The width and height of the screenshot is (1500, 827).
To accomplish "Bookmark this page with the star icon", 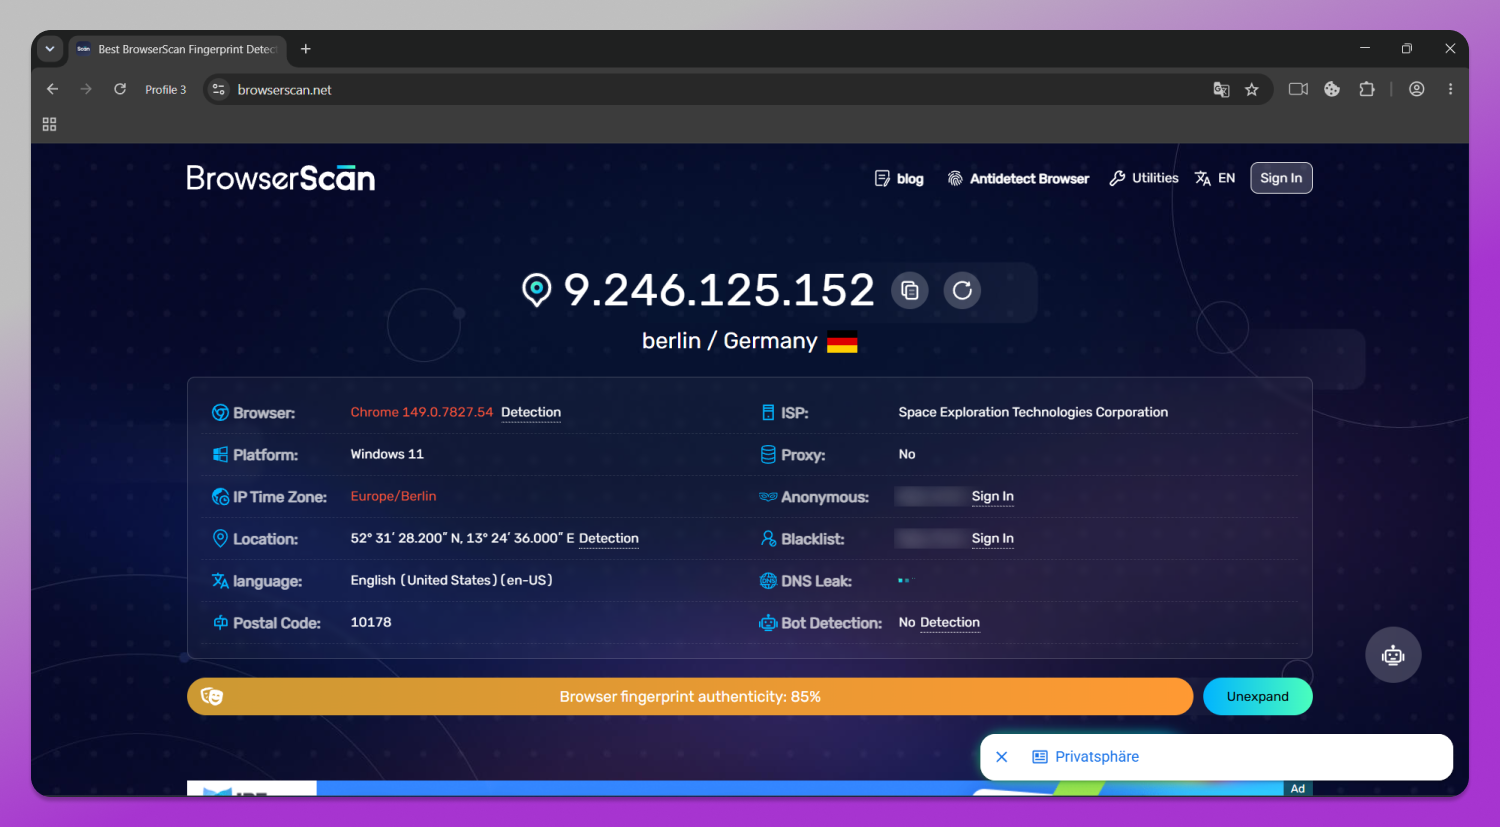I will [1252, 89].
